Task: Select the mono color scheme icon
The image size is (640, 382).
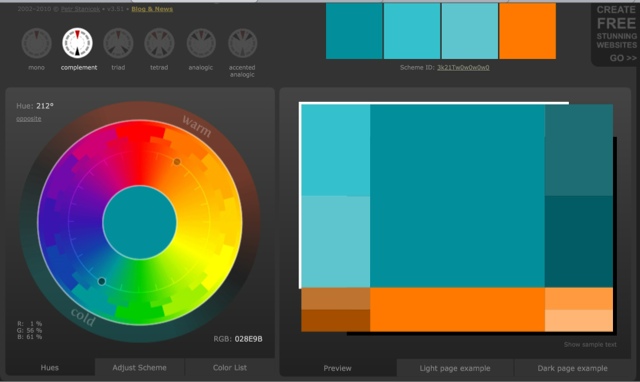Action: (36, 43)
